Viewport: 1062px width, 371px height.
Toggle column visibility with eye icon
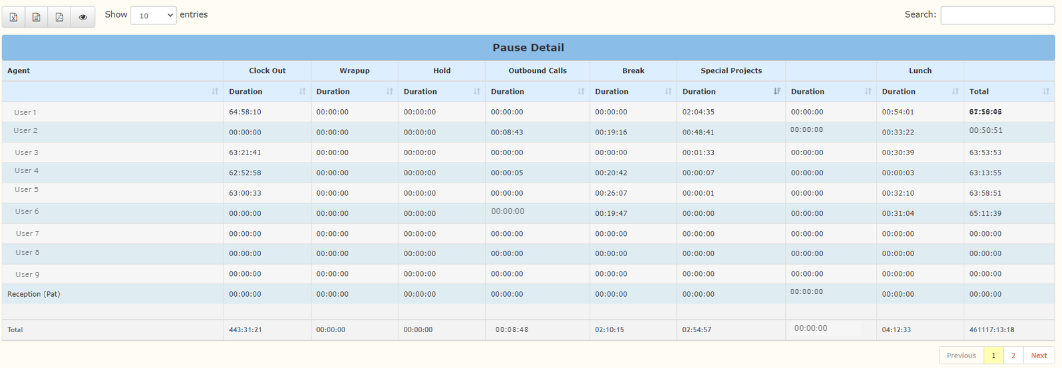tap(83, 17)
